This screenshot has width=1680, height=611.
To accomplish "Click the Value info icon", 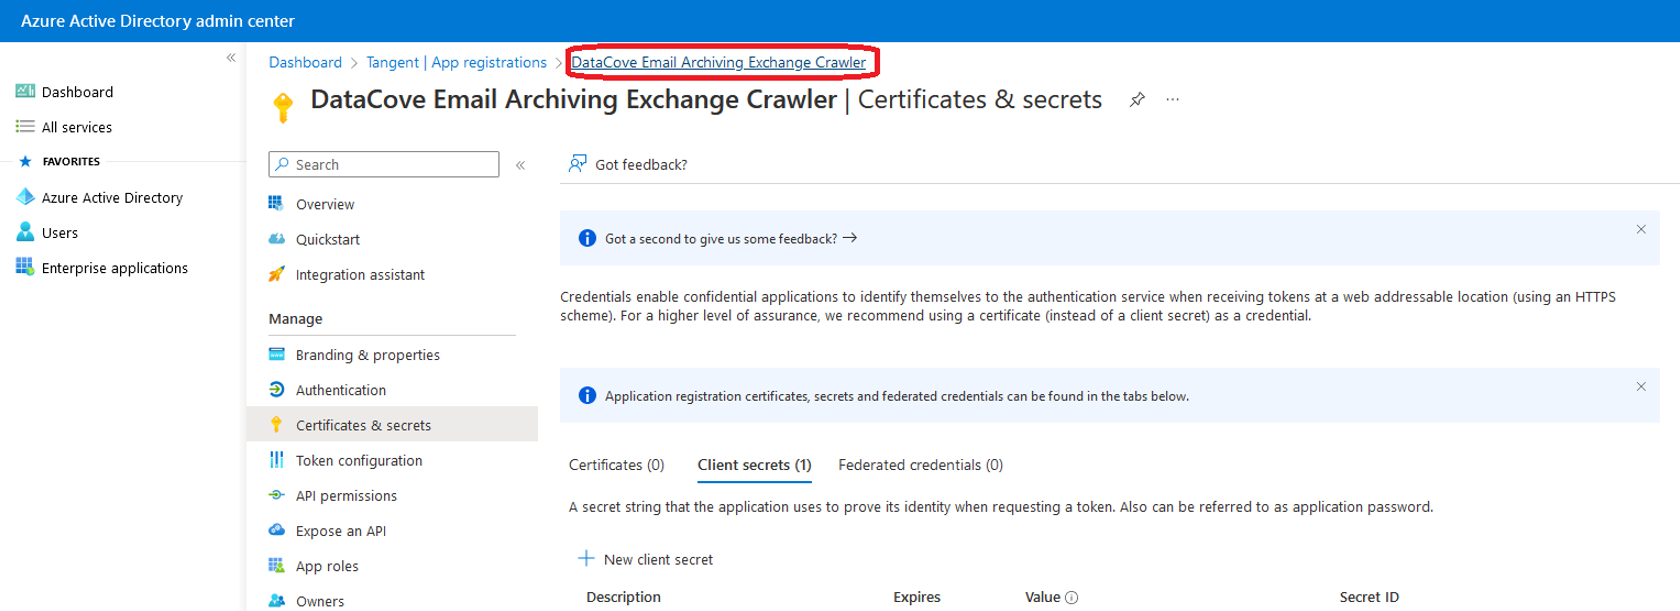I will [x=1072, y=598].
